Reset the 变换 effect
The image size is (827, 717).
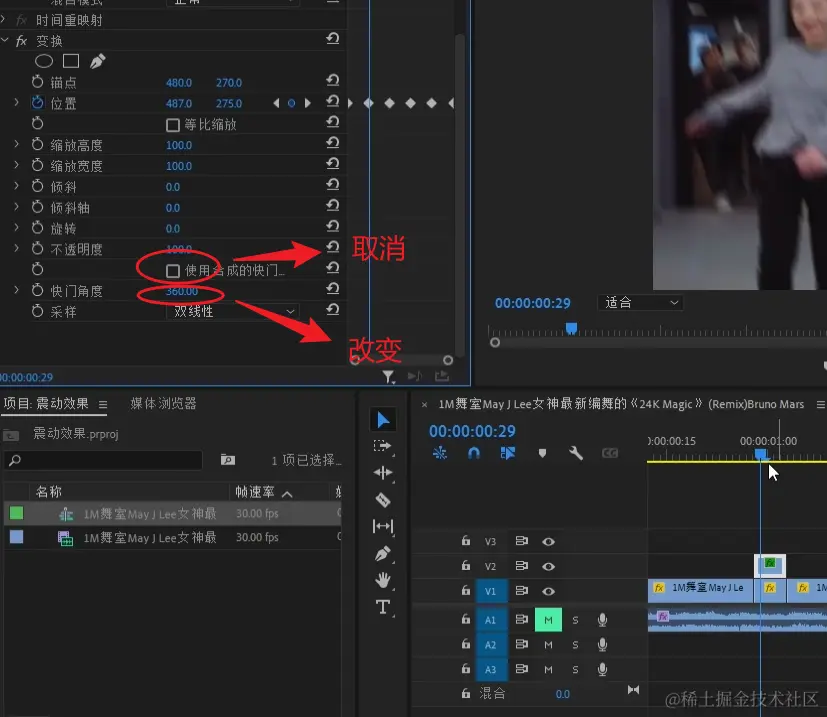[x=332, y=39]
